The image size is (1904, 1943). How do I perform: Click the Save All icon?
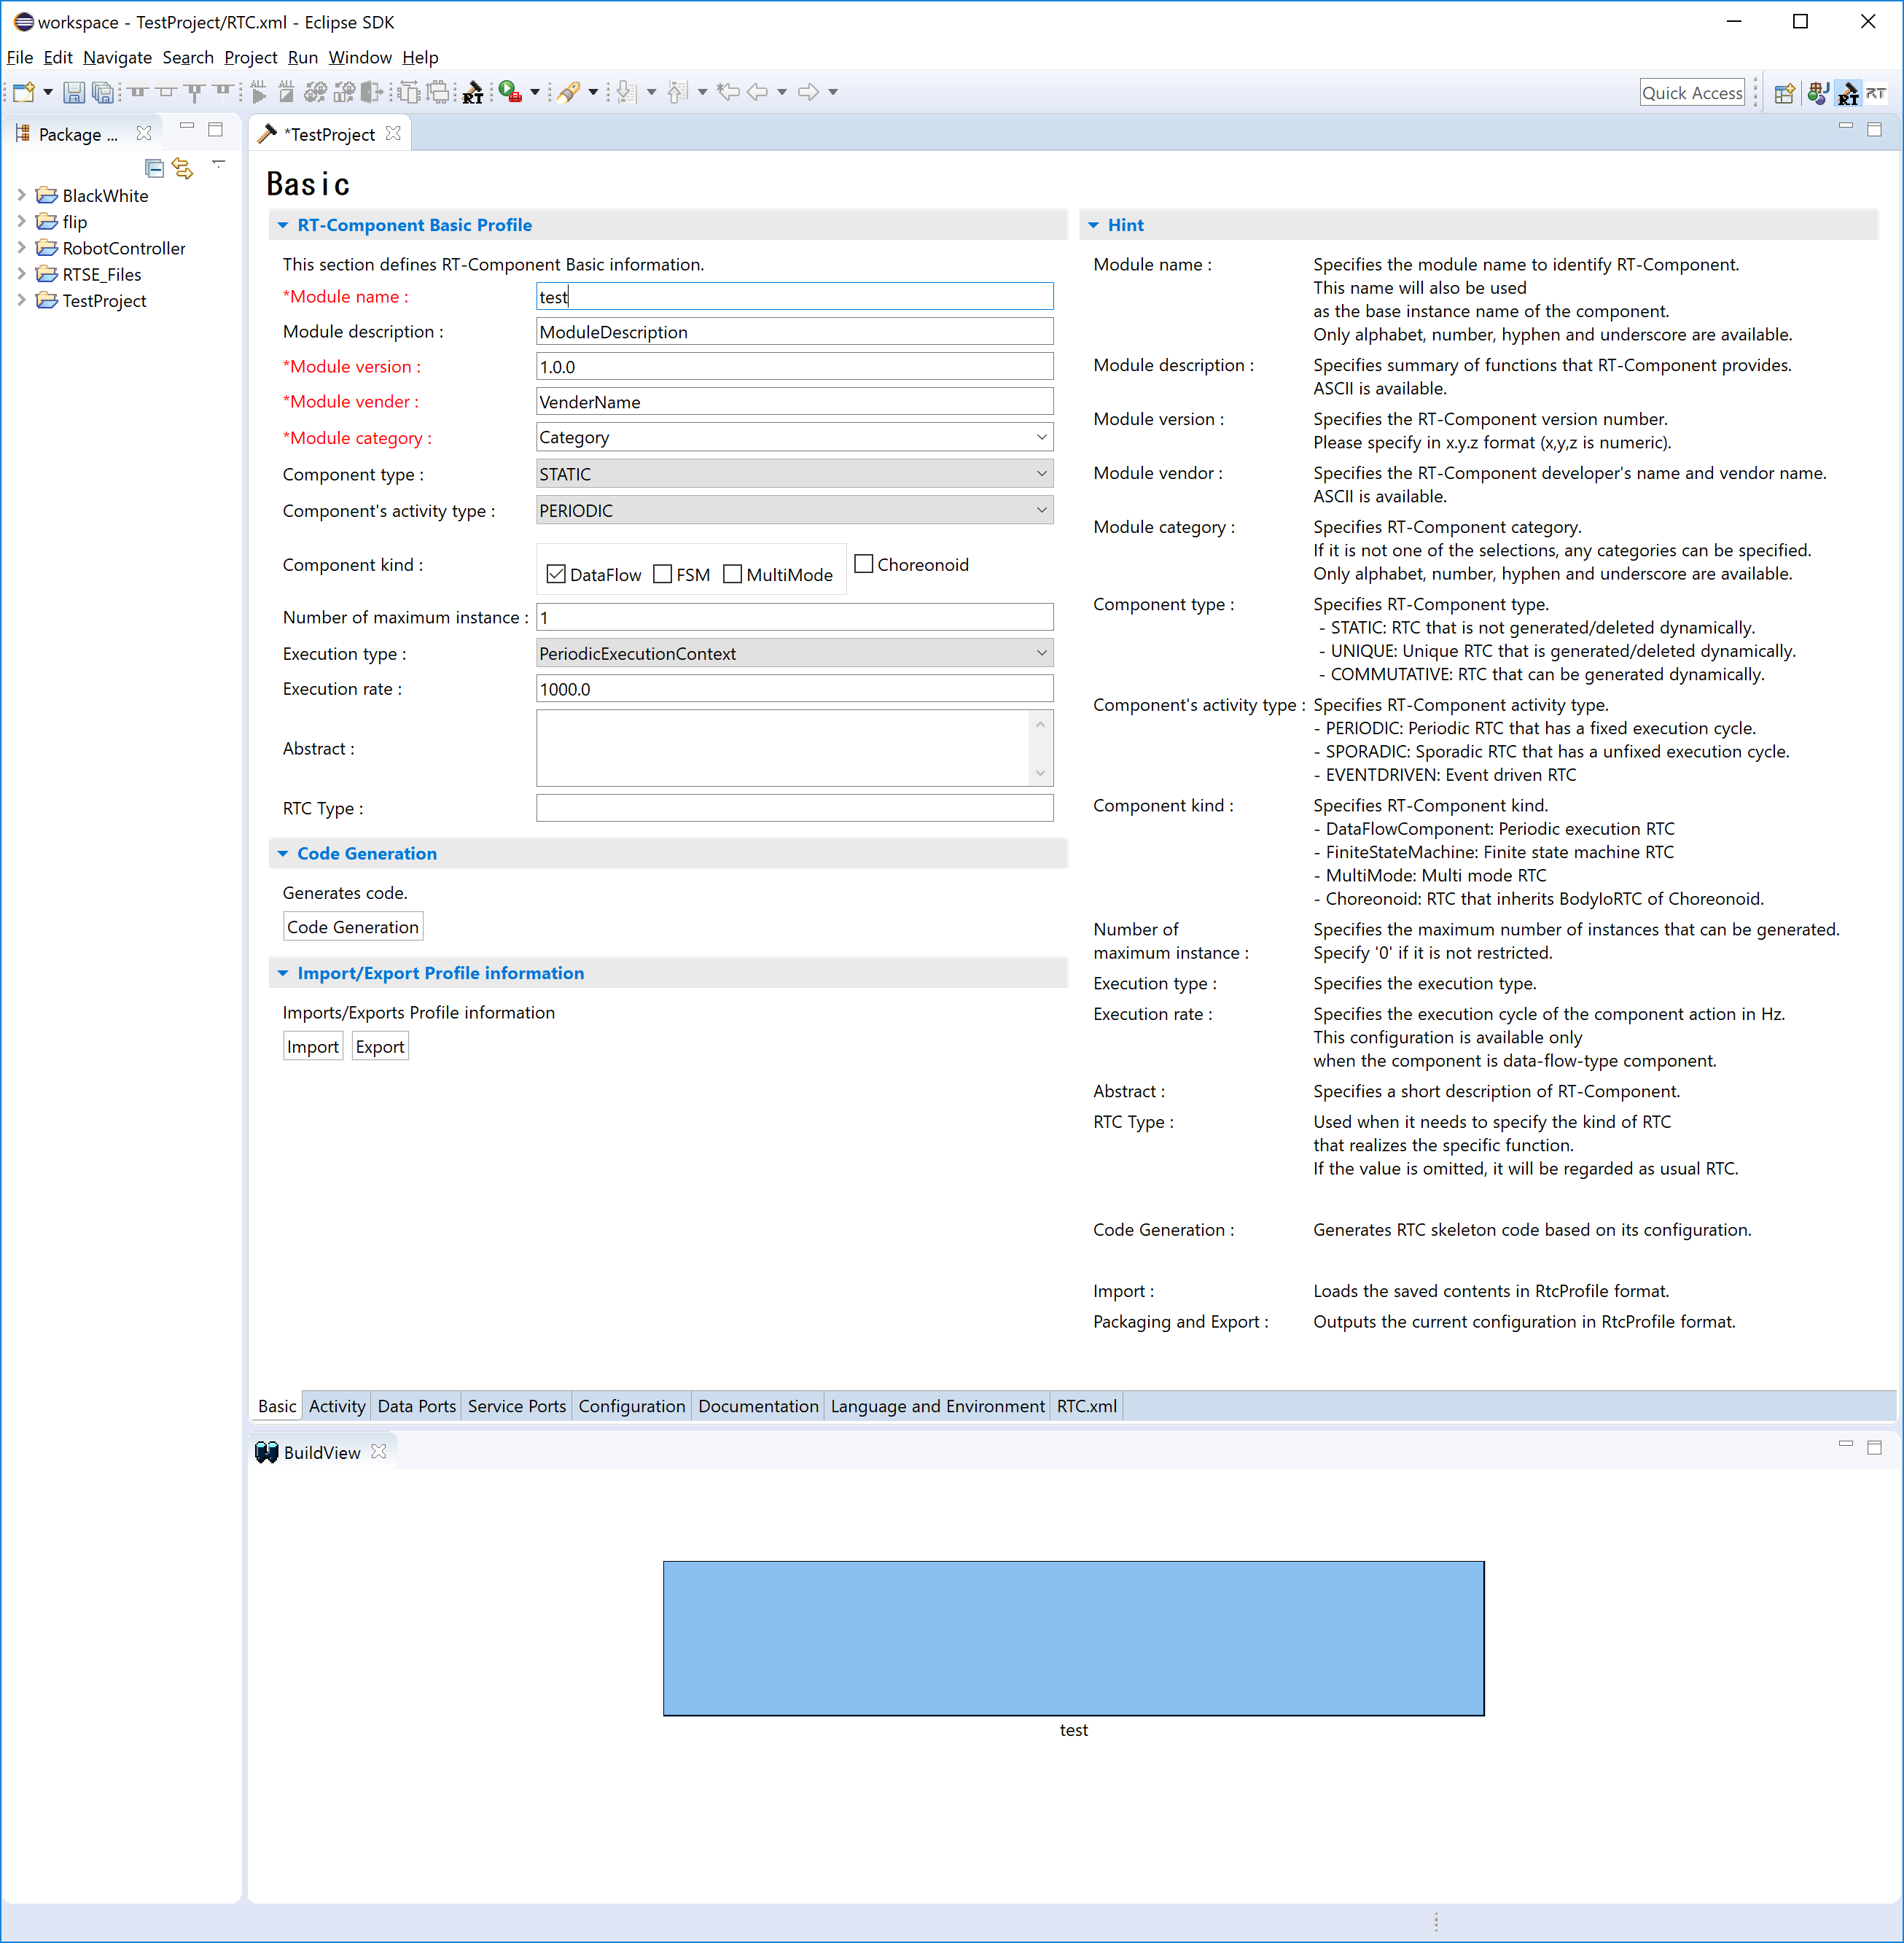tap(102, 93)
